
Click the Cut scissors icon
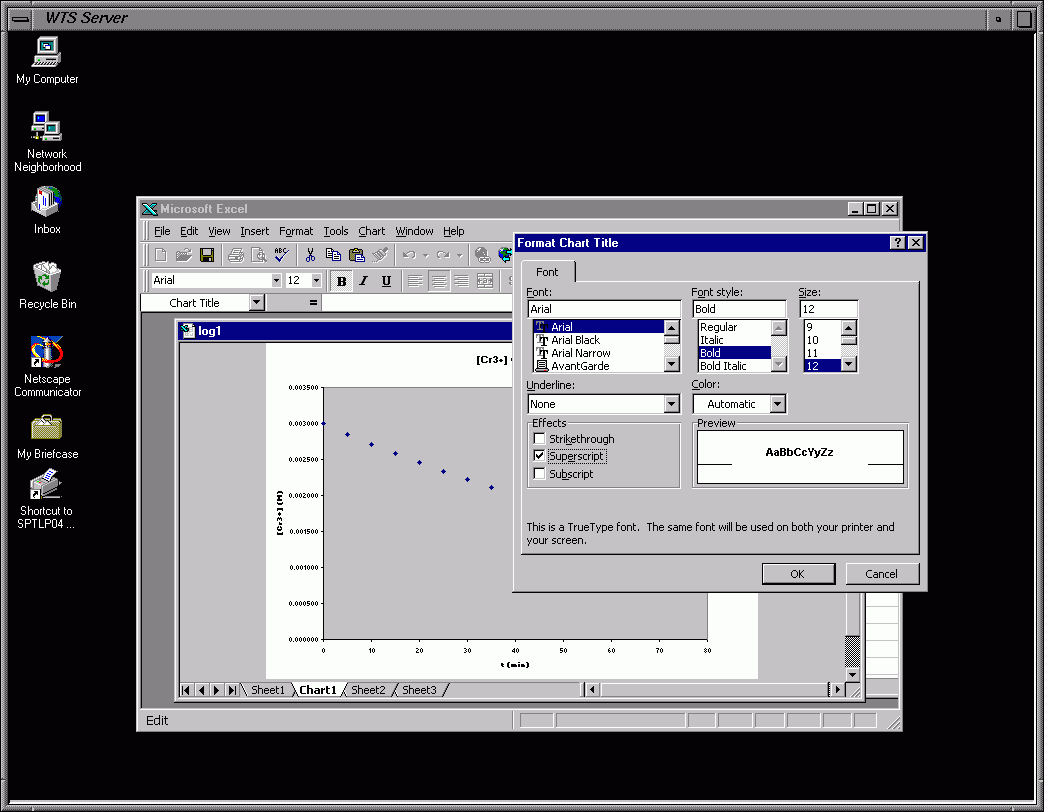311,255
